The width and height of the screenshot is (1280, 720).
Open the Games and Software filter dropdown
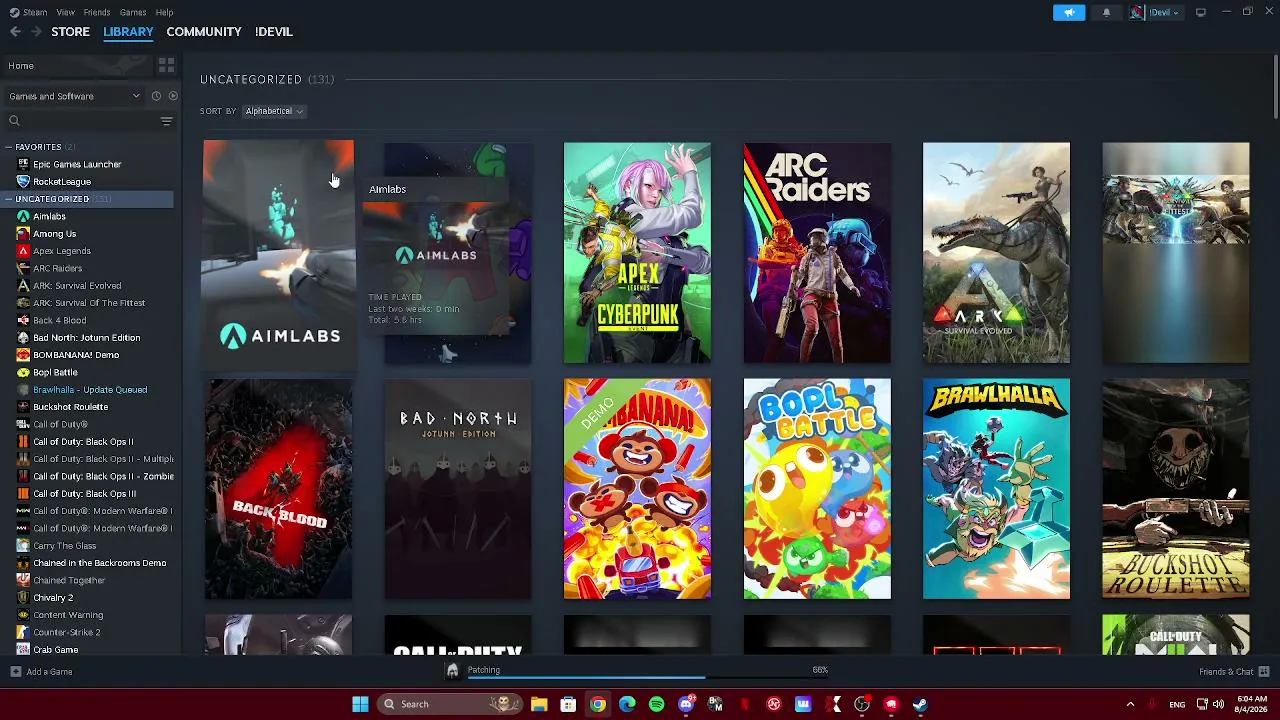(x=74, y=96)
